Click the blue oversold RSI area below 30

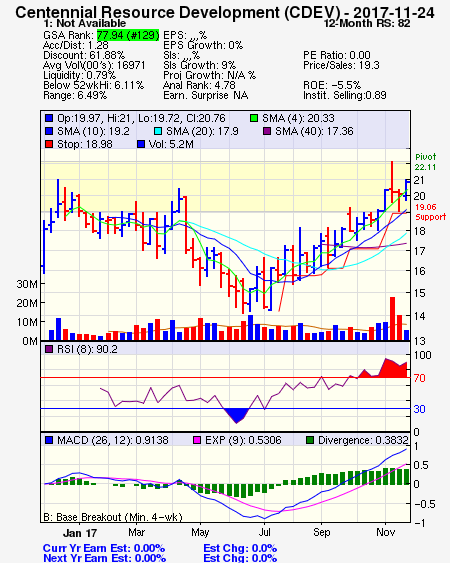click(236, 415)
